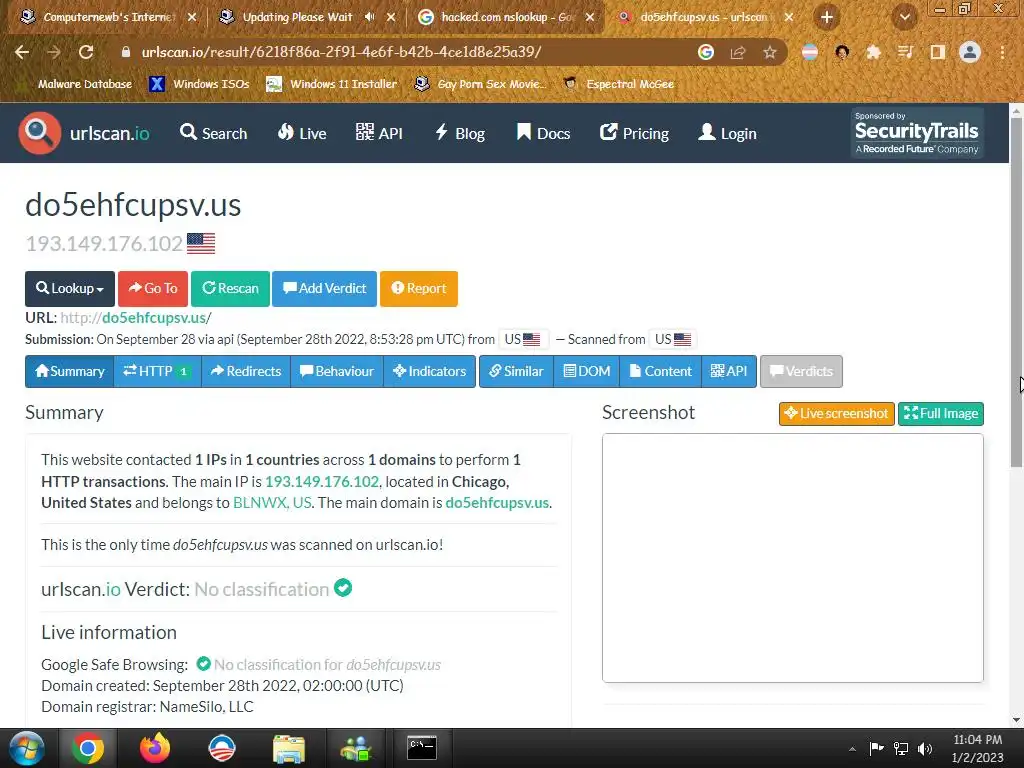1024x768 pixels.
Task: Open Blog in the urlscan navbar
Action: [x=460, y=133]
